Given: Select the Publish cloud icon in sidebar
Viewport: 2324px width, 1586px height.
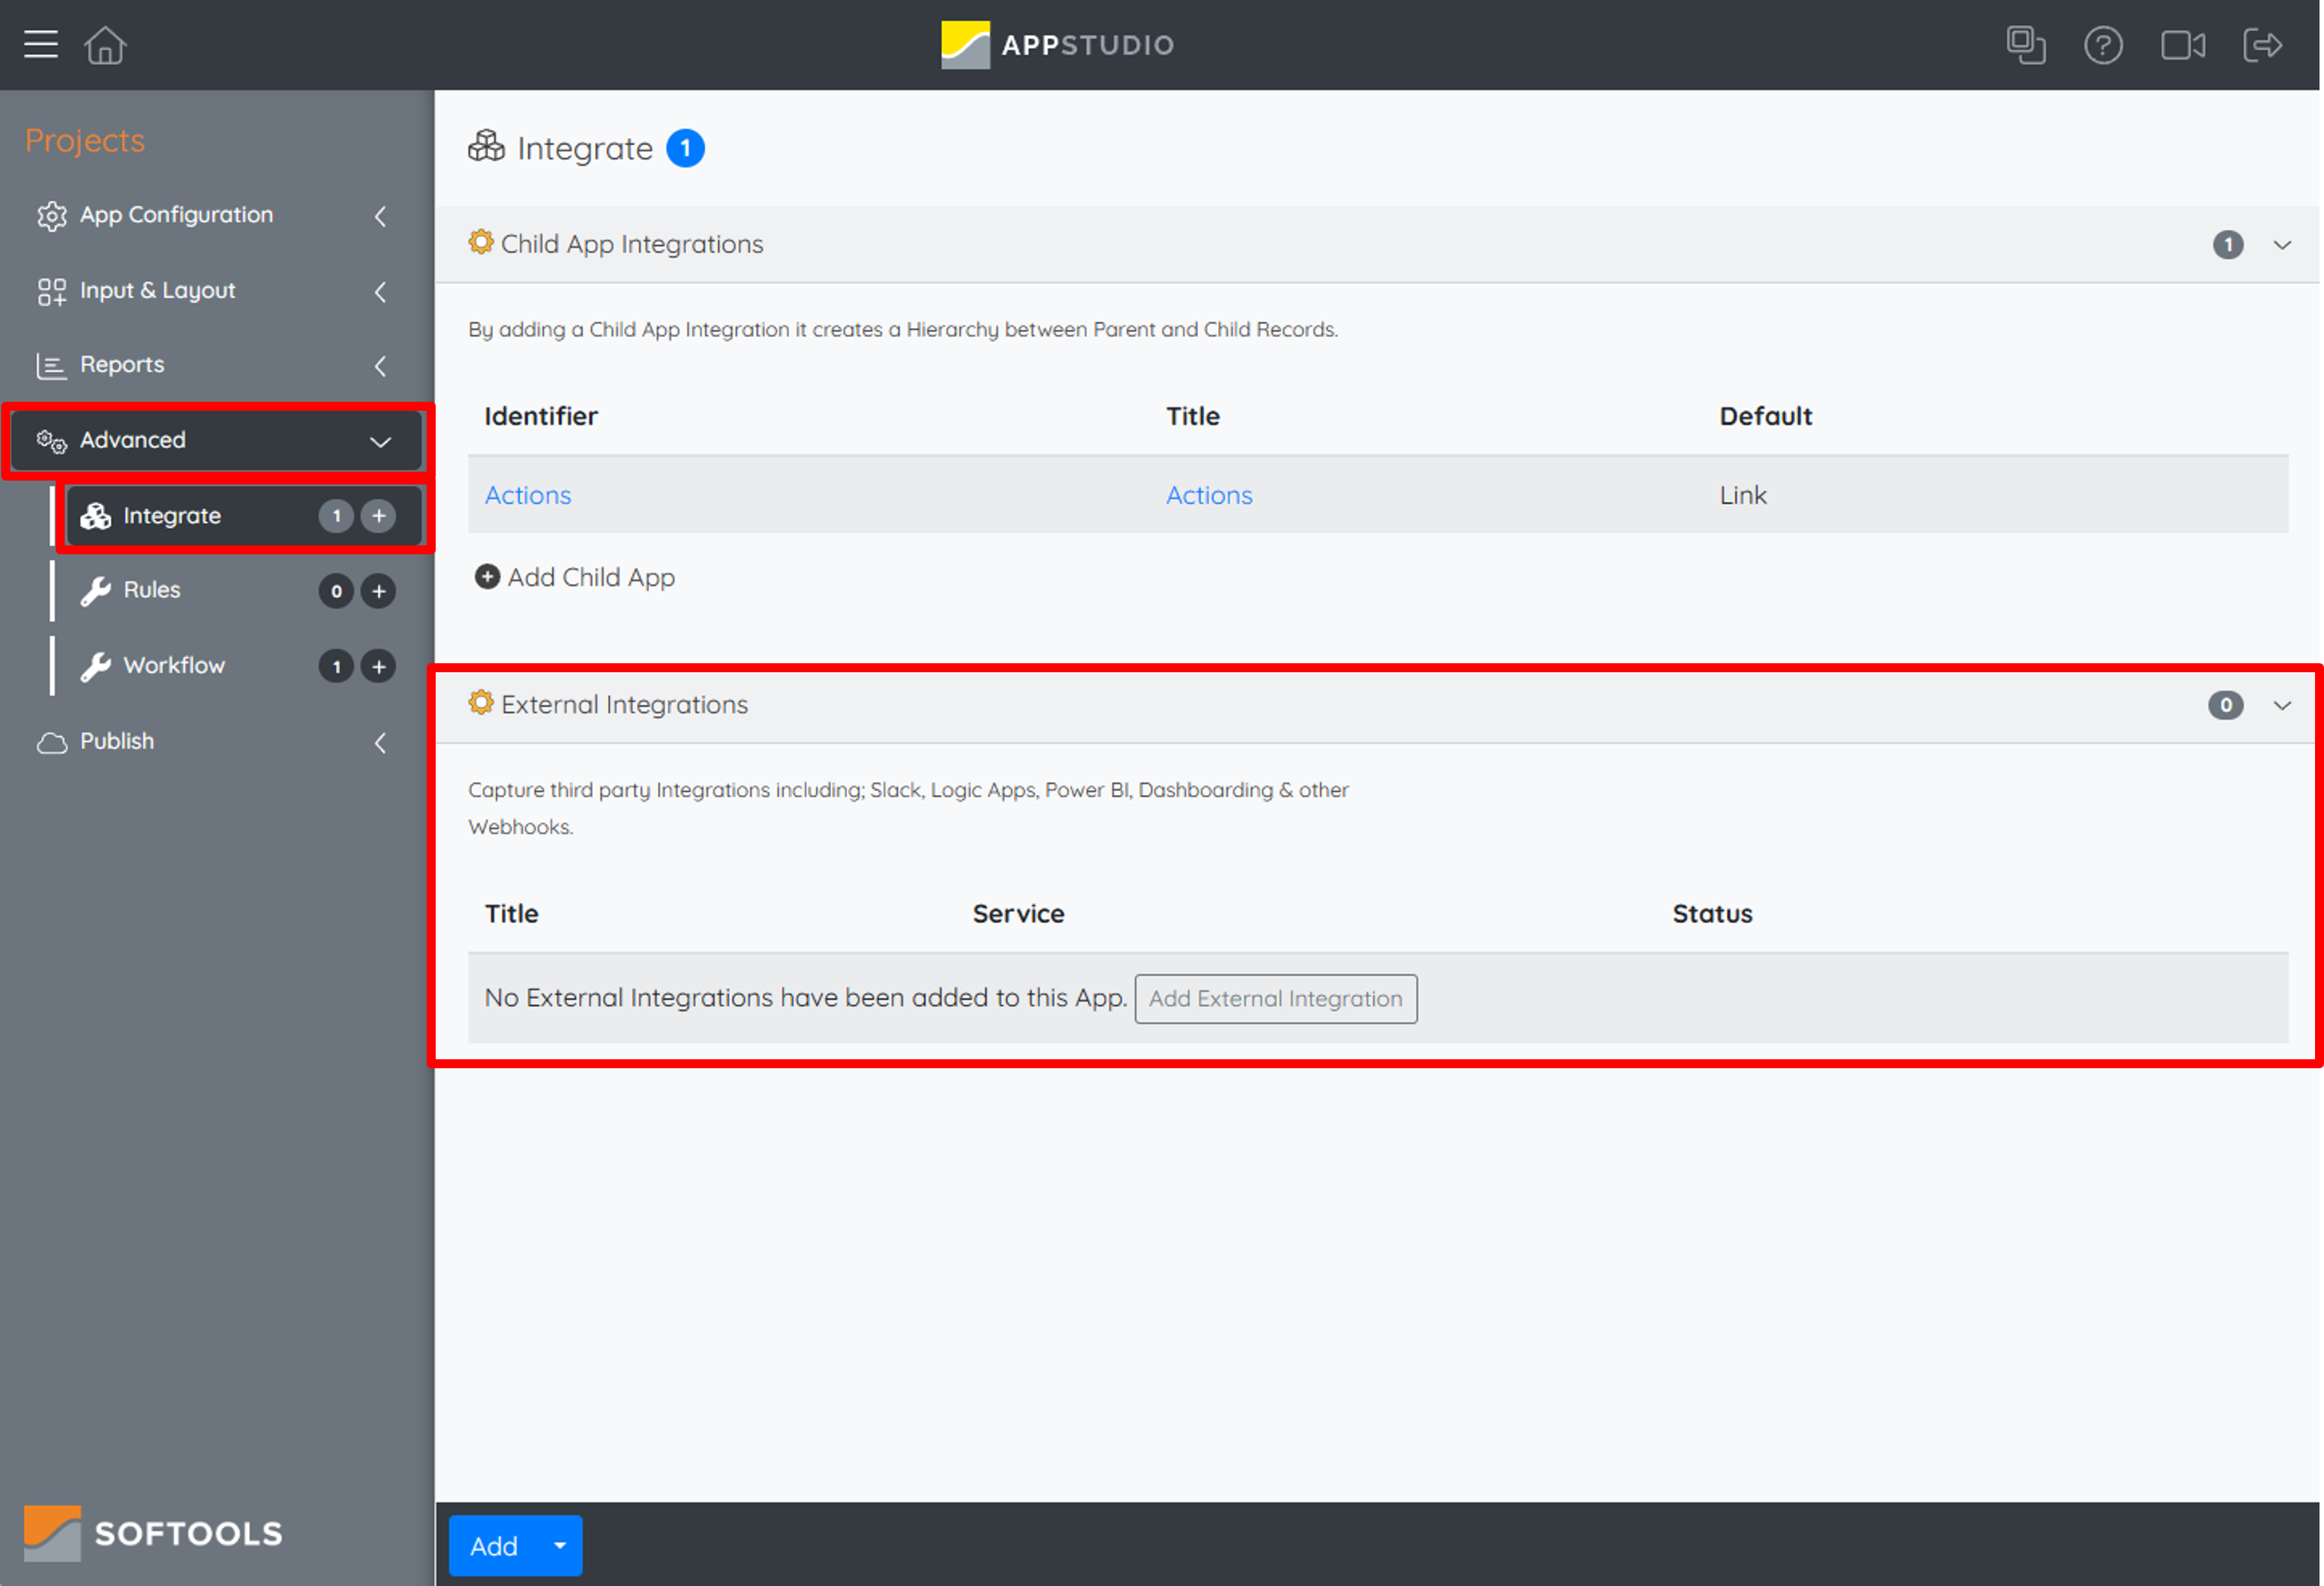Looking at the screenshot, I should tap(51, 742).
